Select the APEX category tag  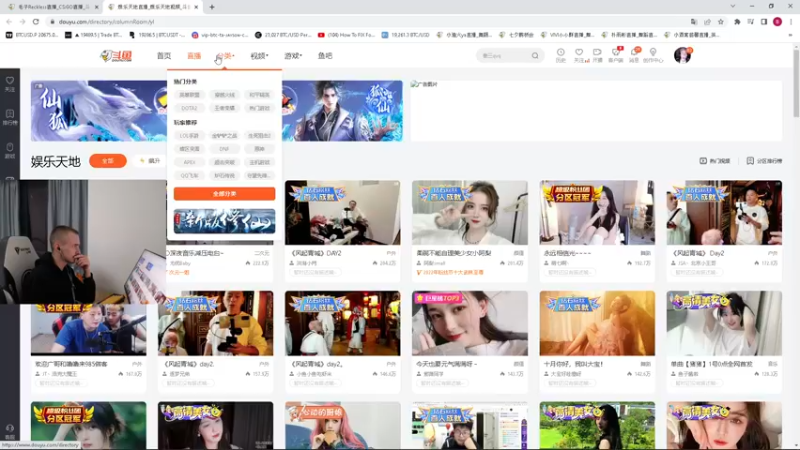189,162
